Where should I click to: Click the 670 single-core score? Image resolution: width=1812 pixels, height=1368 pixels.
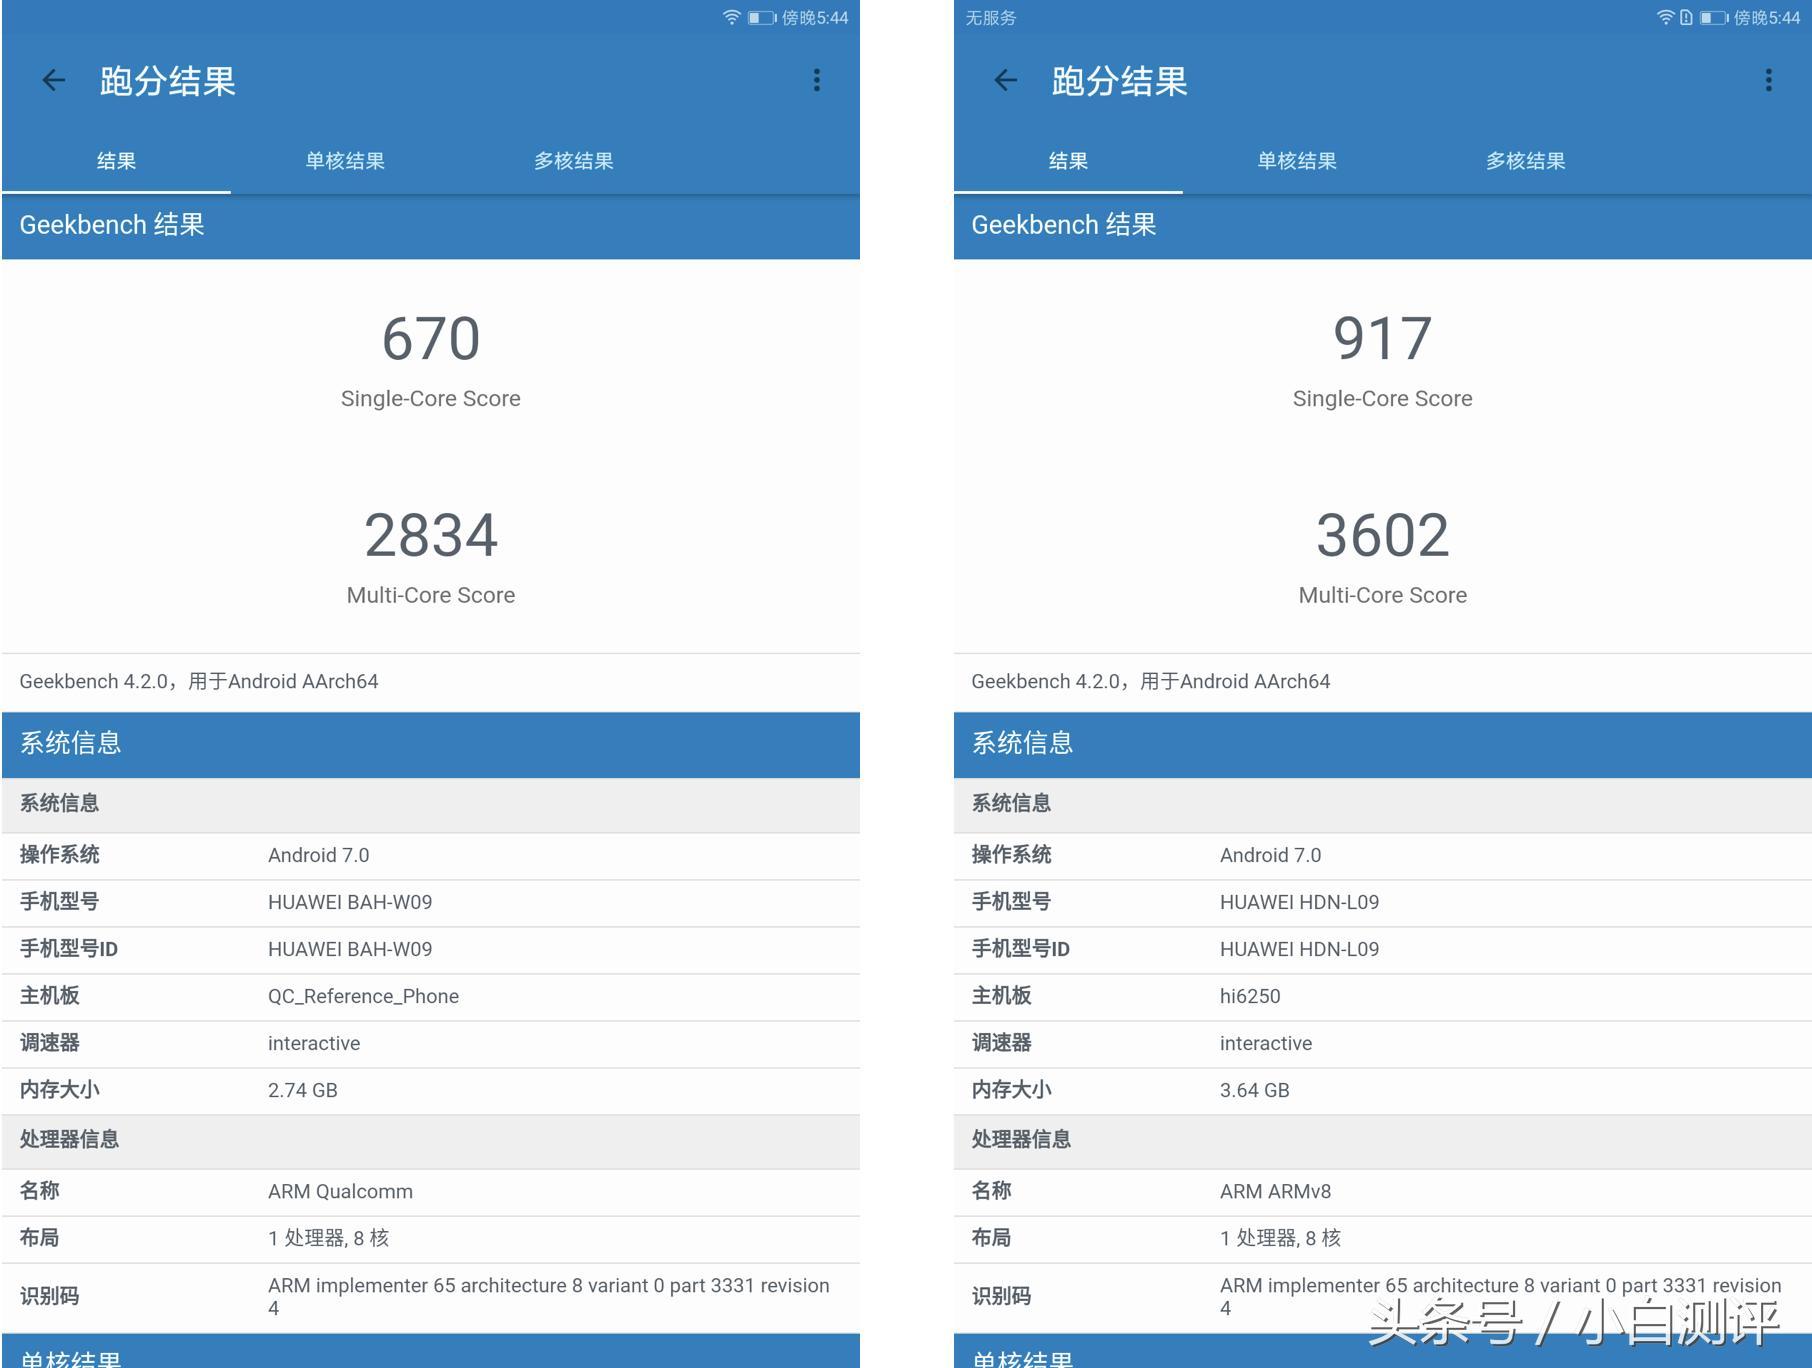[x=431, y=338]
